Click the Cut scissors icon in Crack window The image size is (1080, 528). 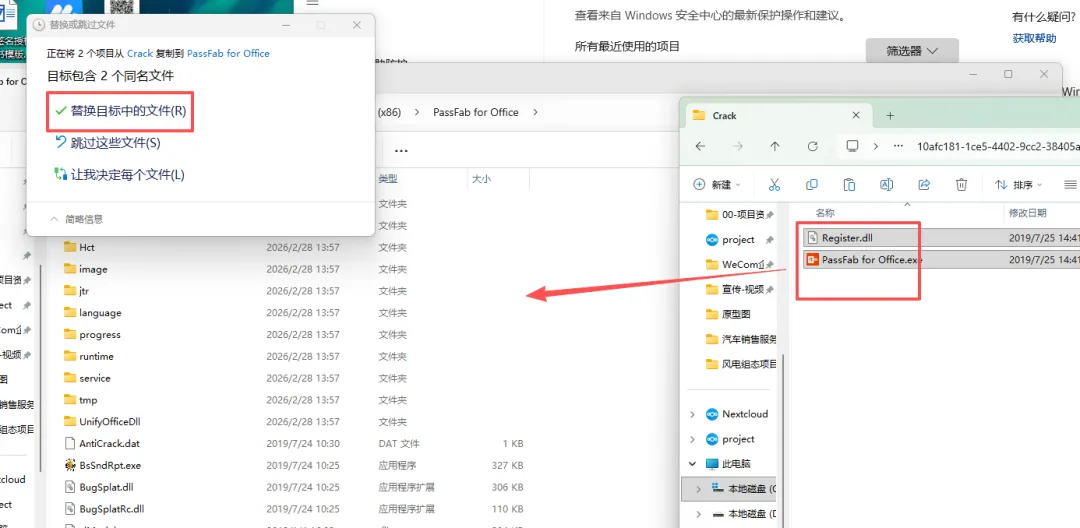pos(774,184)
